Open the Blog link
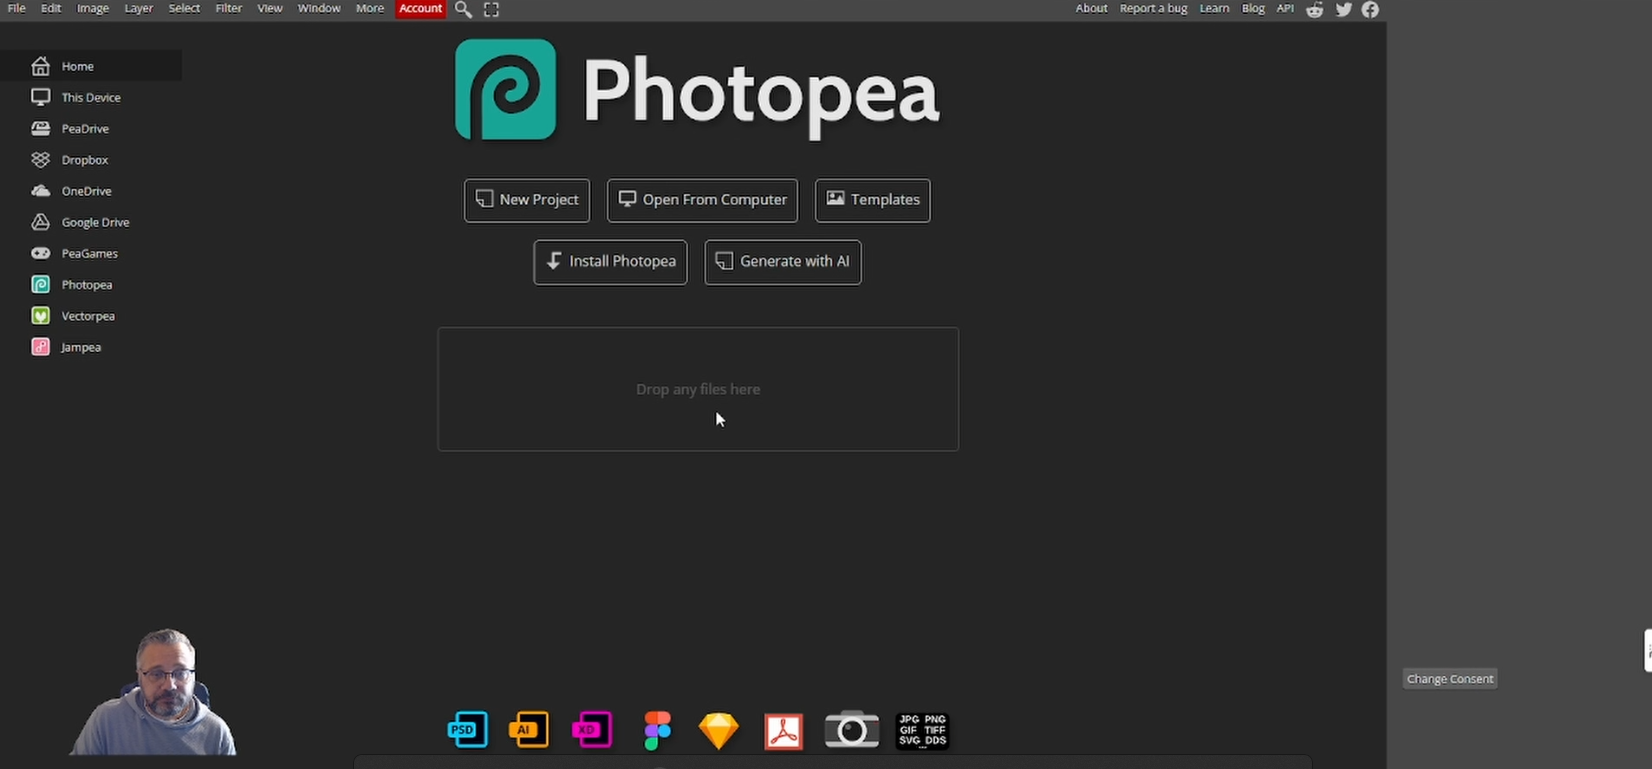 coord(1253,8)
